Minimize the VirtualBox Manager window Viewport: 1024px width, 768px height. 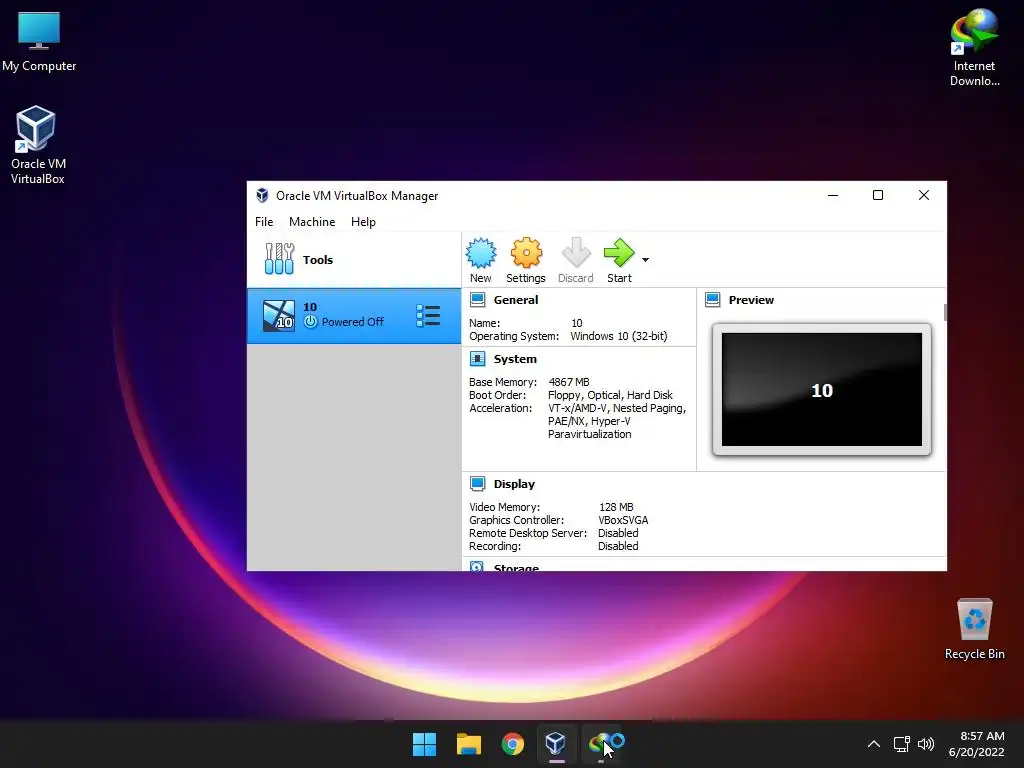833,195
